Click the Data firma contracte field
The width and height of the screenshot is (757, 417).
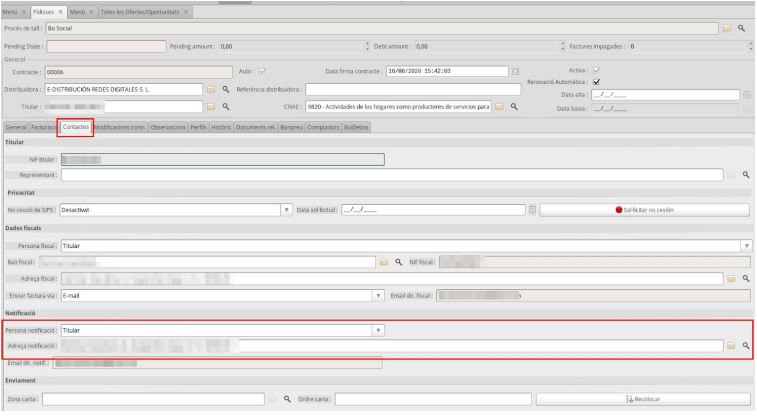(447, 71)
